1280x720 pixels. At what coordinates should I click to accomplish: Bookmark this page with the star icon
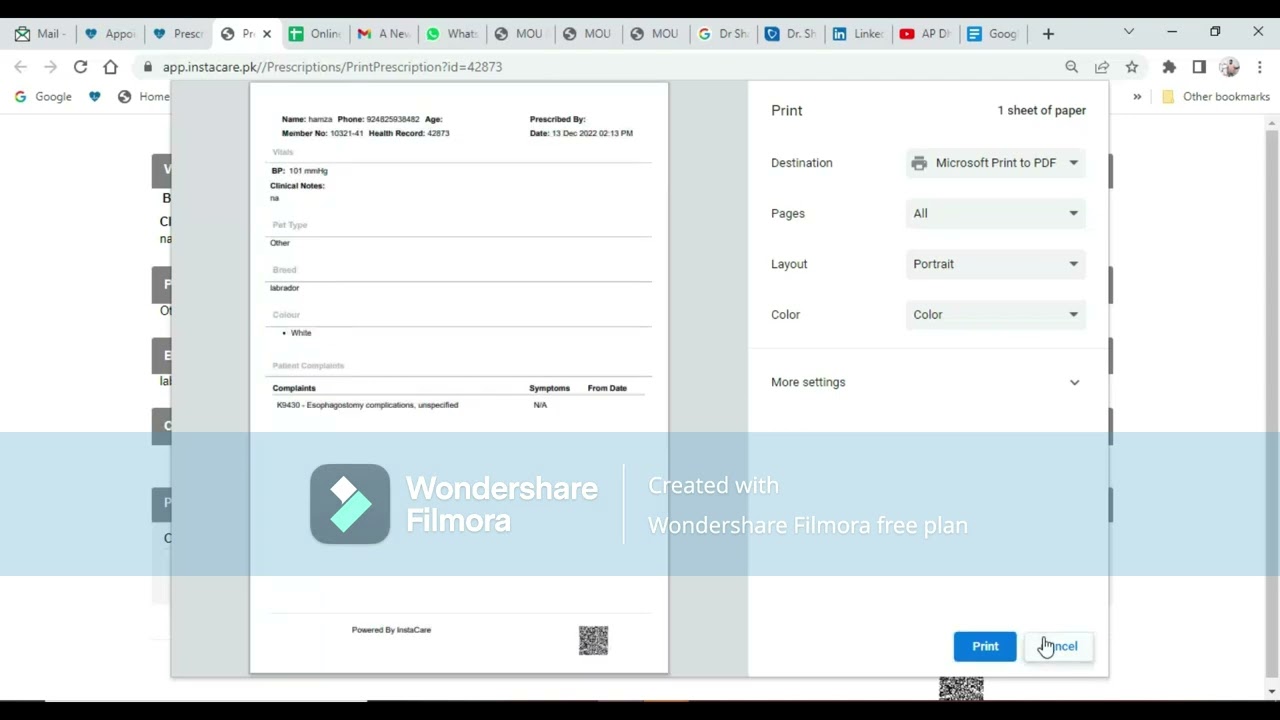click(1132, 67)
